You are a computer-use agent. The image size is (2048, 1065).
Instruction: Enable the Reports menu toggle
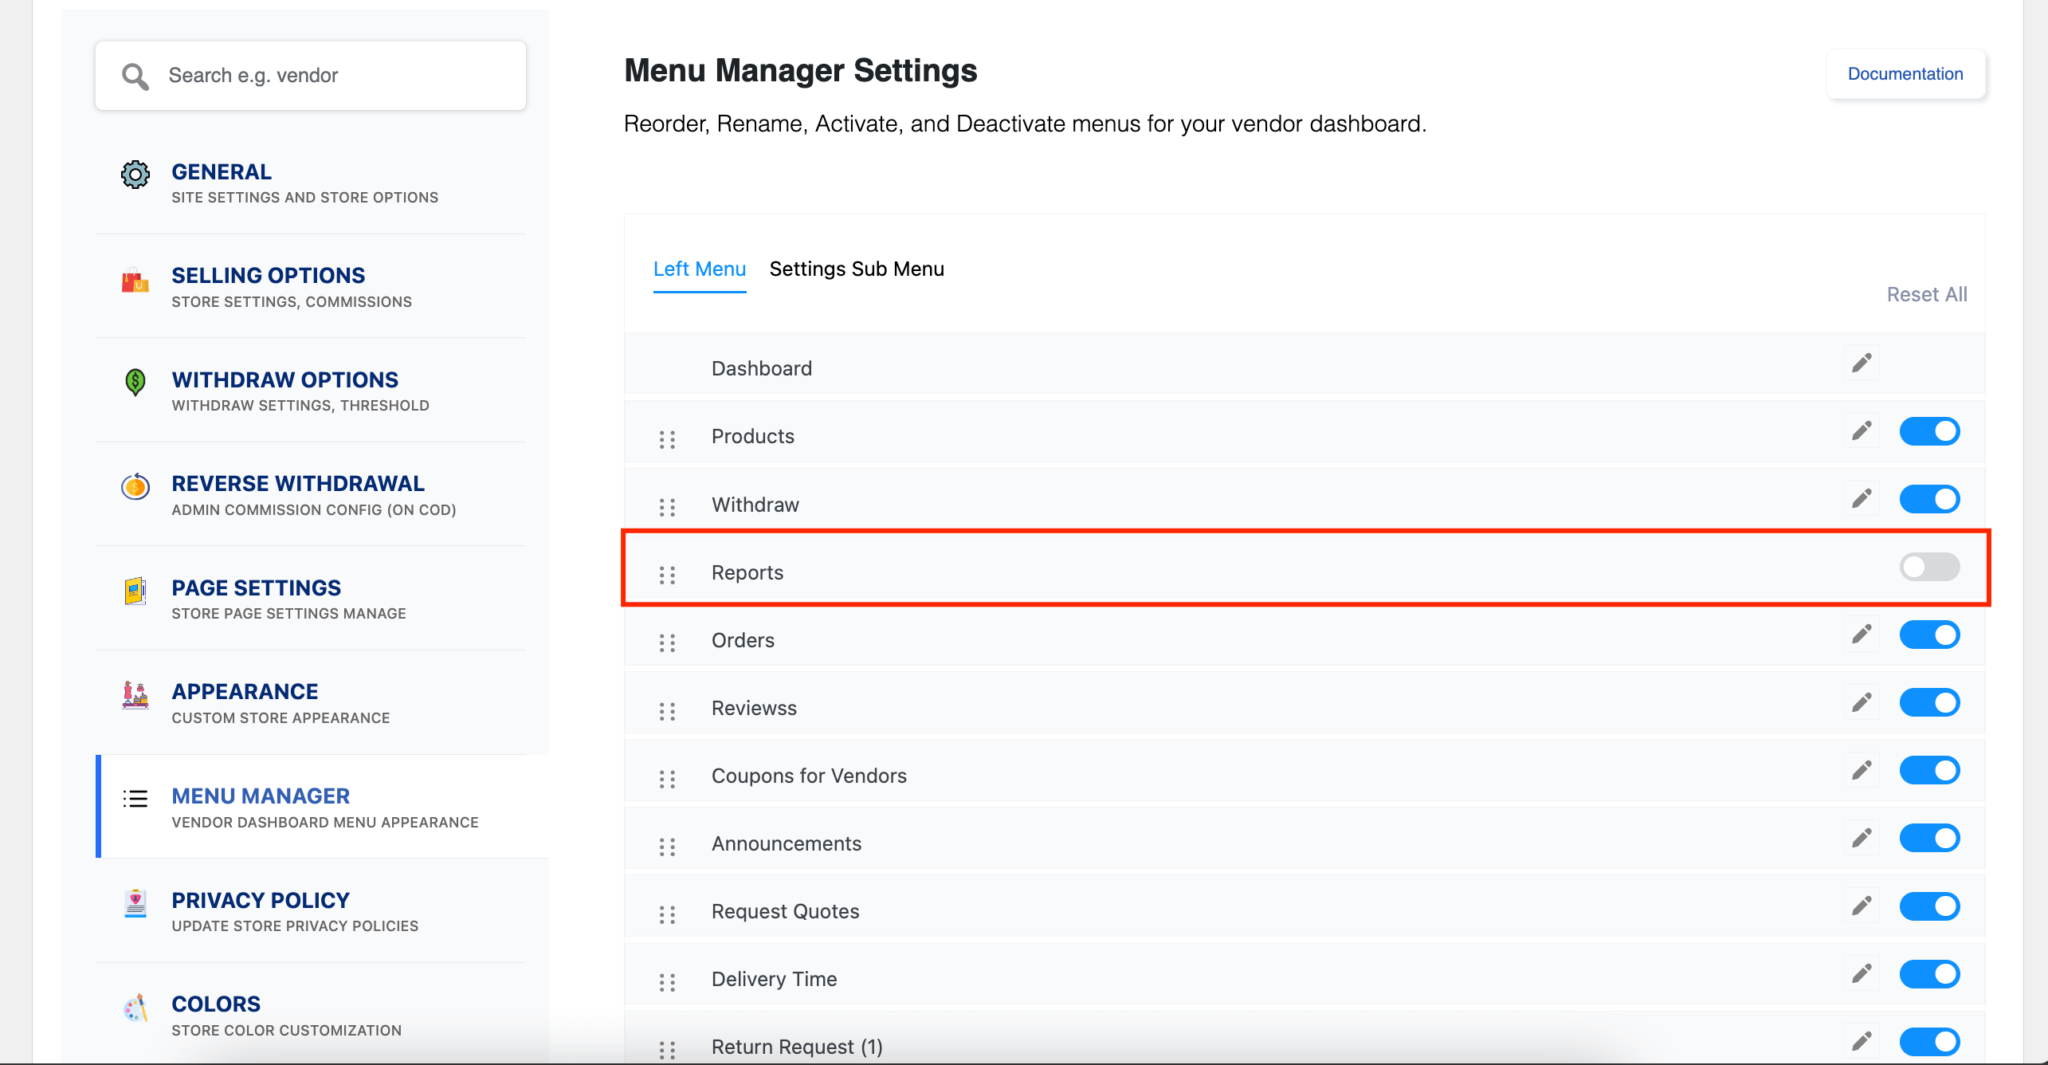click(x=1928, y=567)
